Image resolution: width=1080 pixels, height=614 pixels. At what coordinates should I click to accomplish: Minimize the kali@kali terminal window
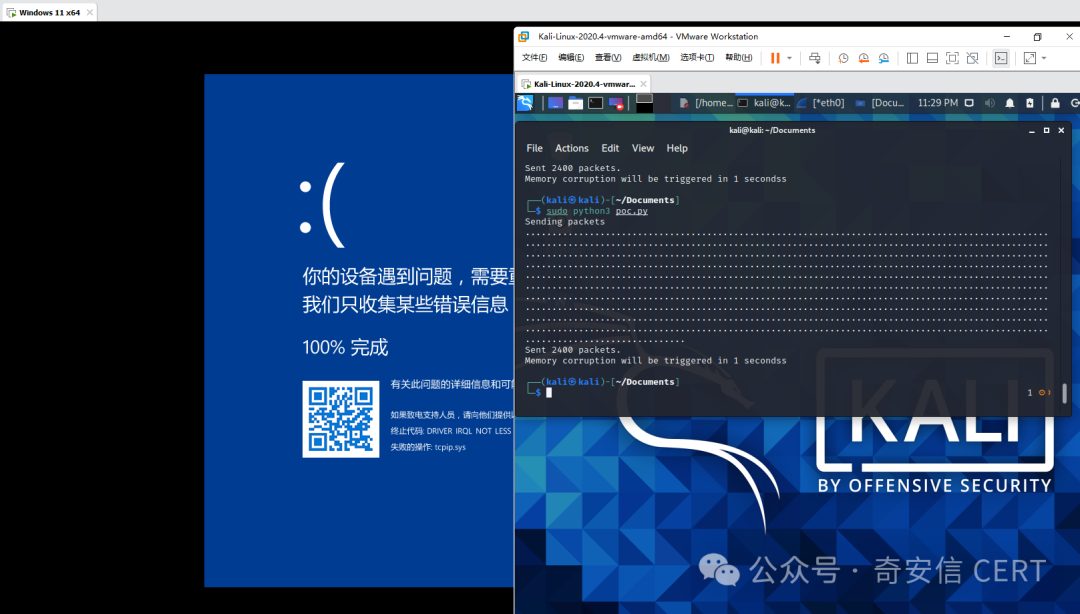(x=1032, y=130)
